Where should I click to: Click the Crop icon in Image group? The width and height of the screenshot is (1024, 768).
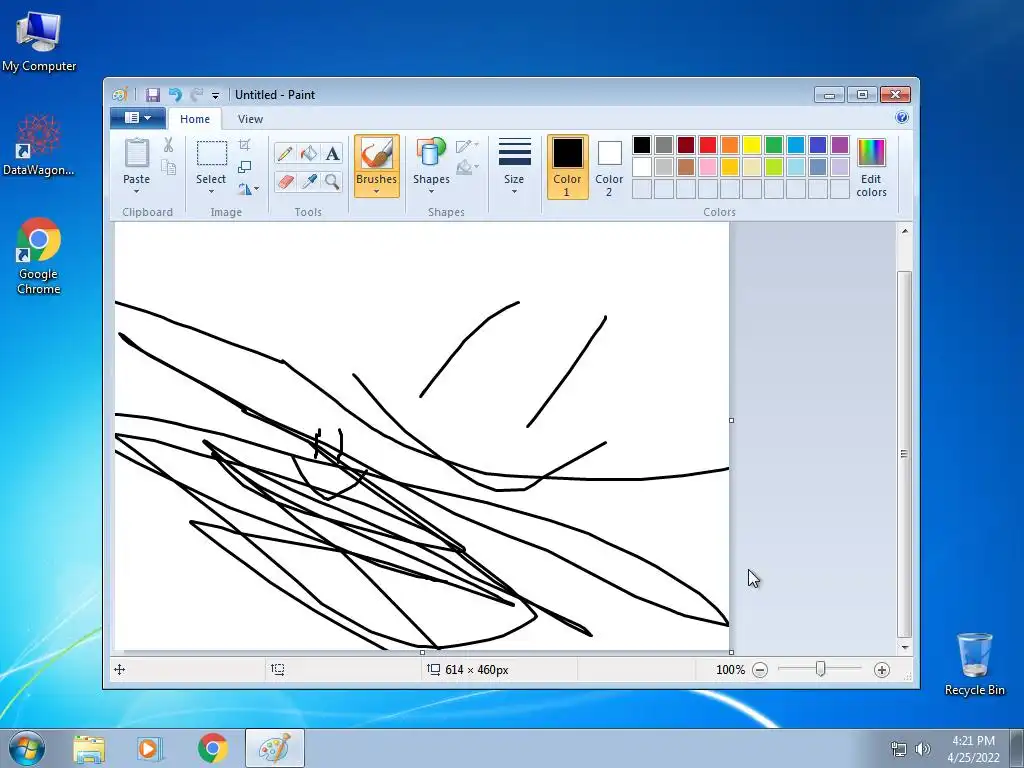pyautogui.click(x=244, y=144)
